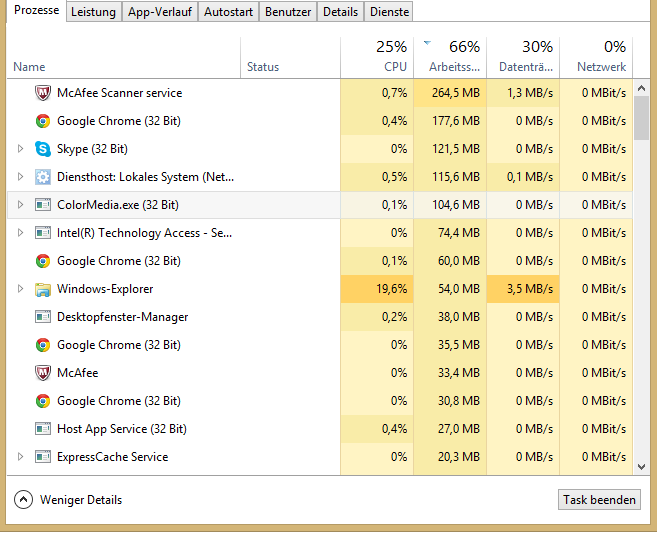Click the vertical scrollbar thumb
Image resolution: width=657 pixels, height=534 pixels.
click(641, 118)
